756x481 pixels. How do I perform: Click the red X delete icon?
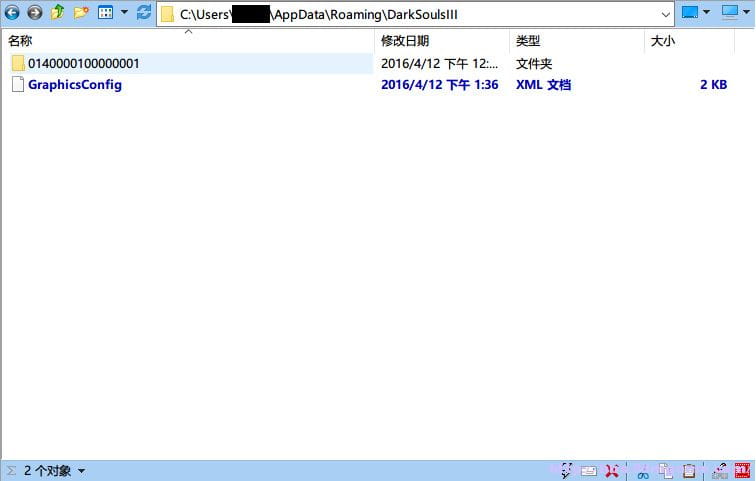point(612,471)
